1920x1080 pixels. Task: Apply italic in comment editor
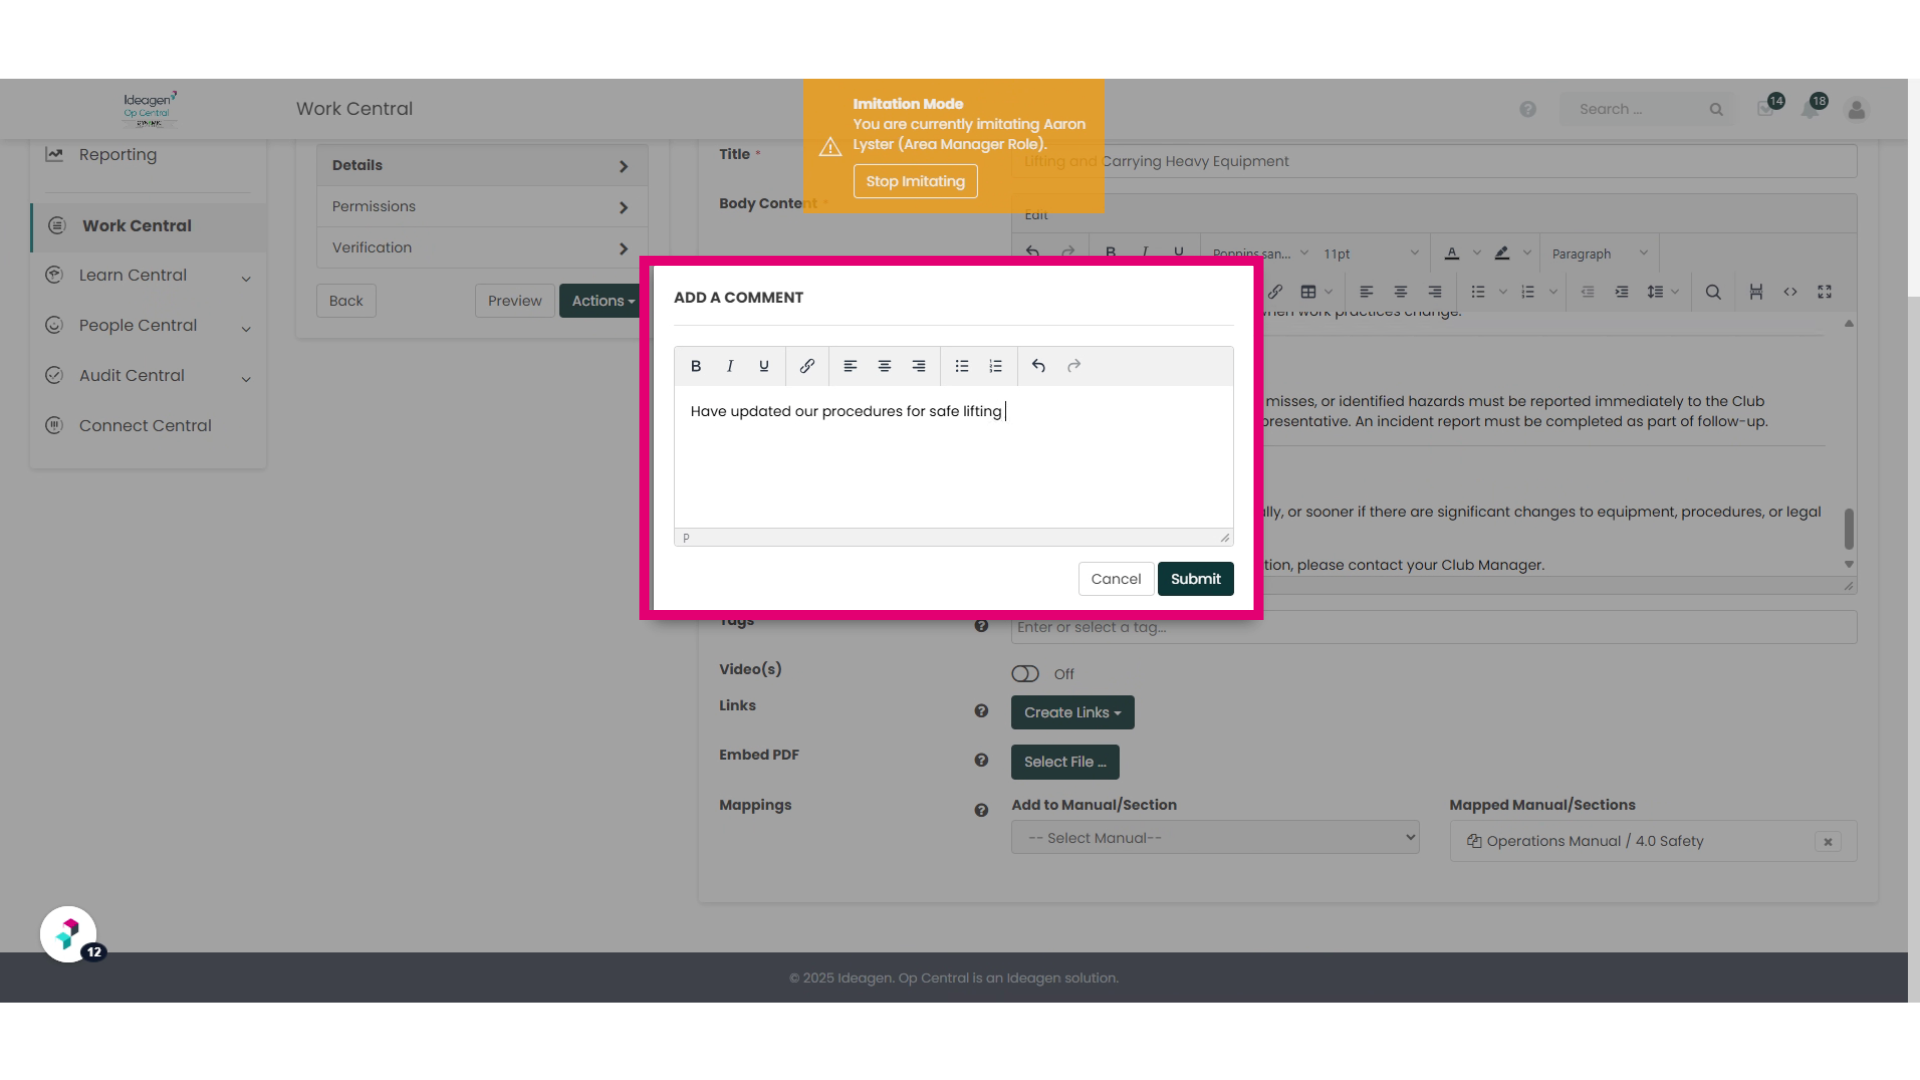730,366
